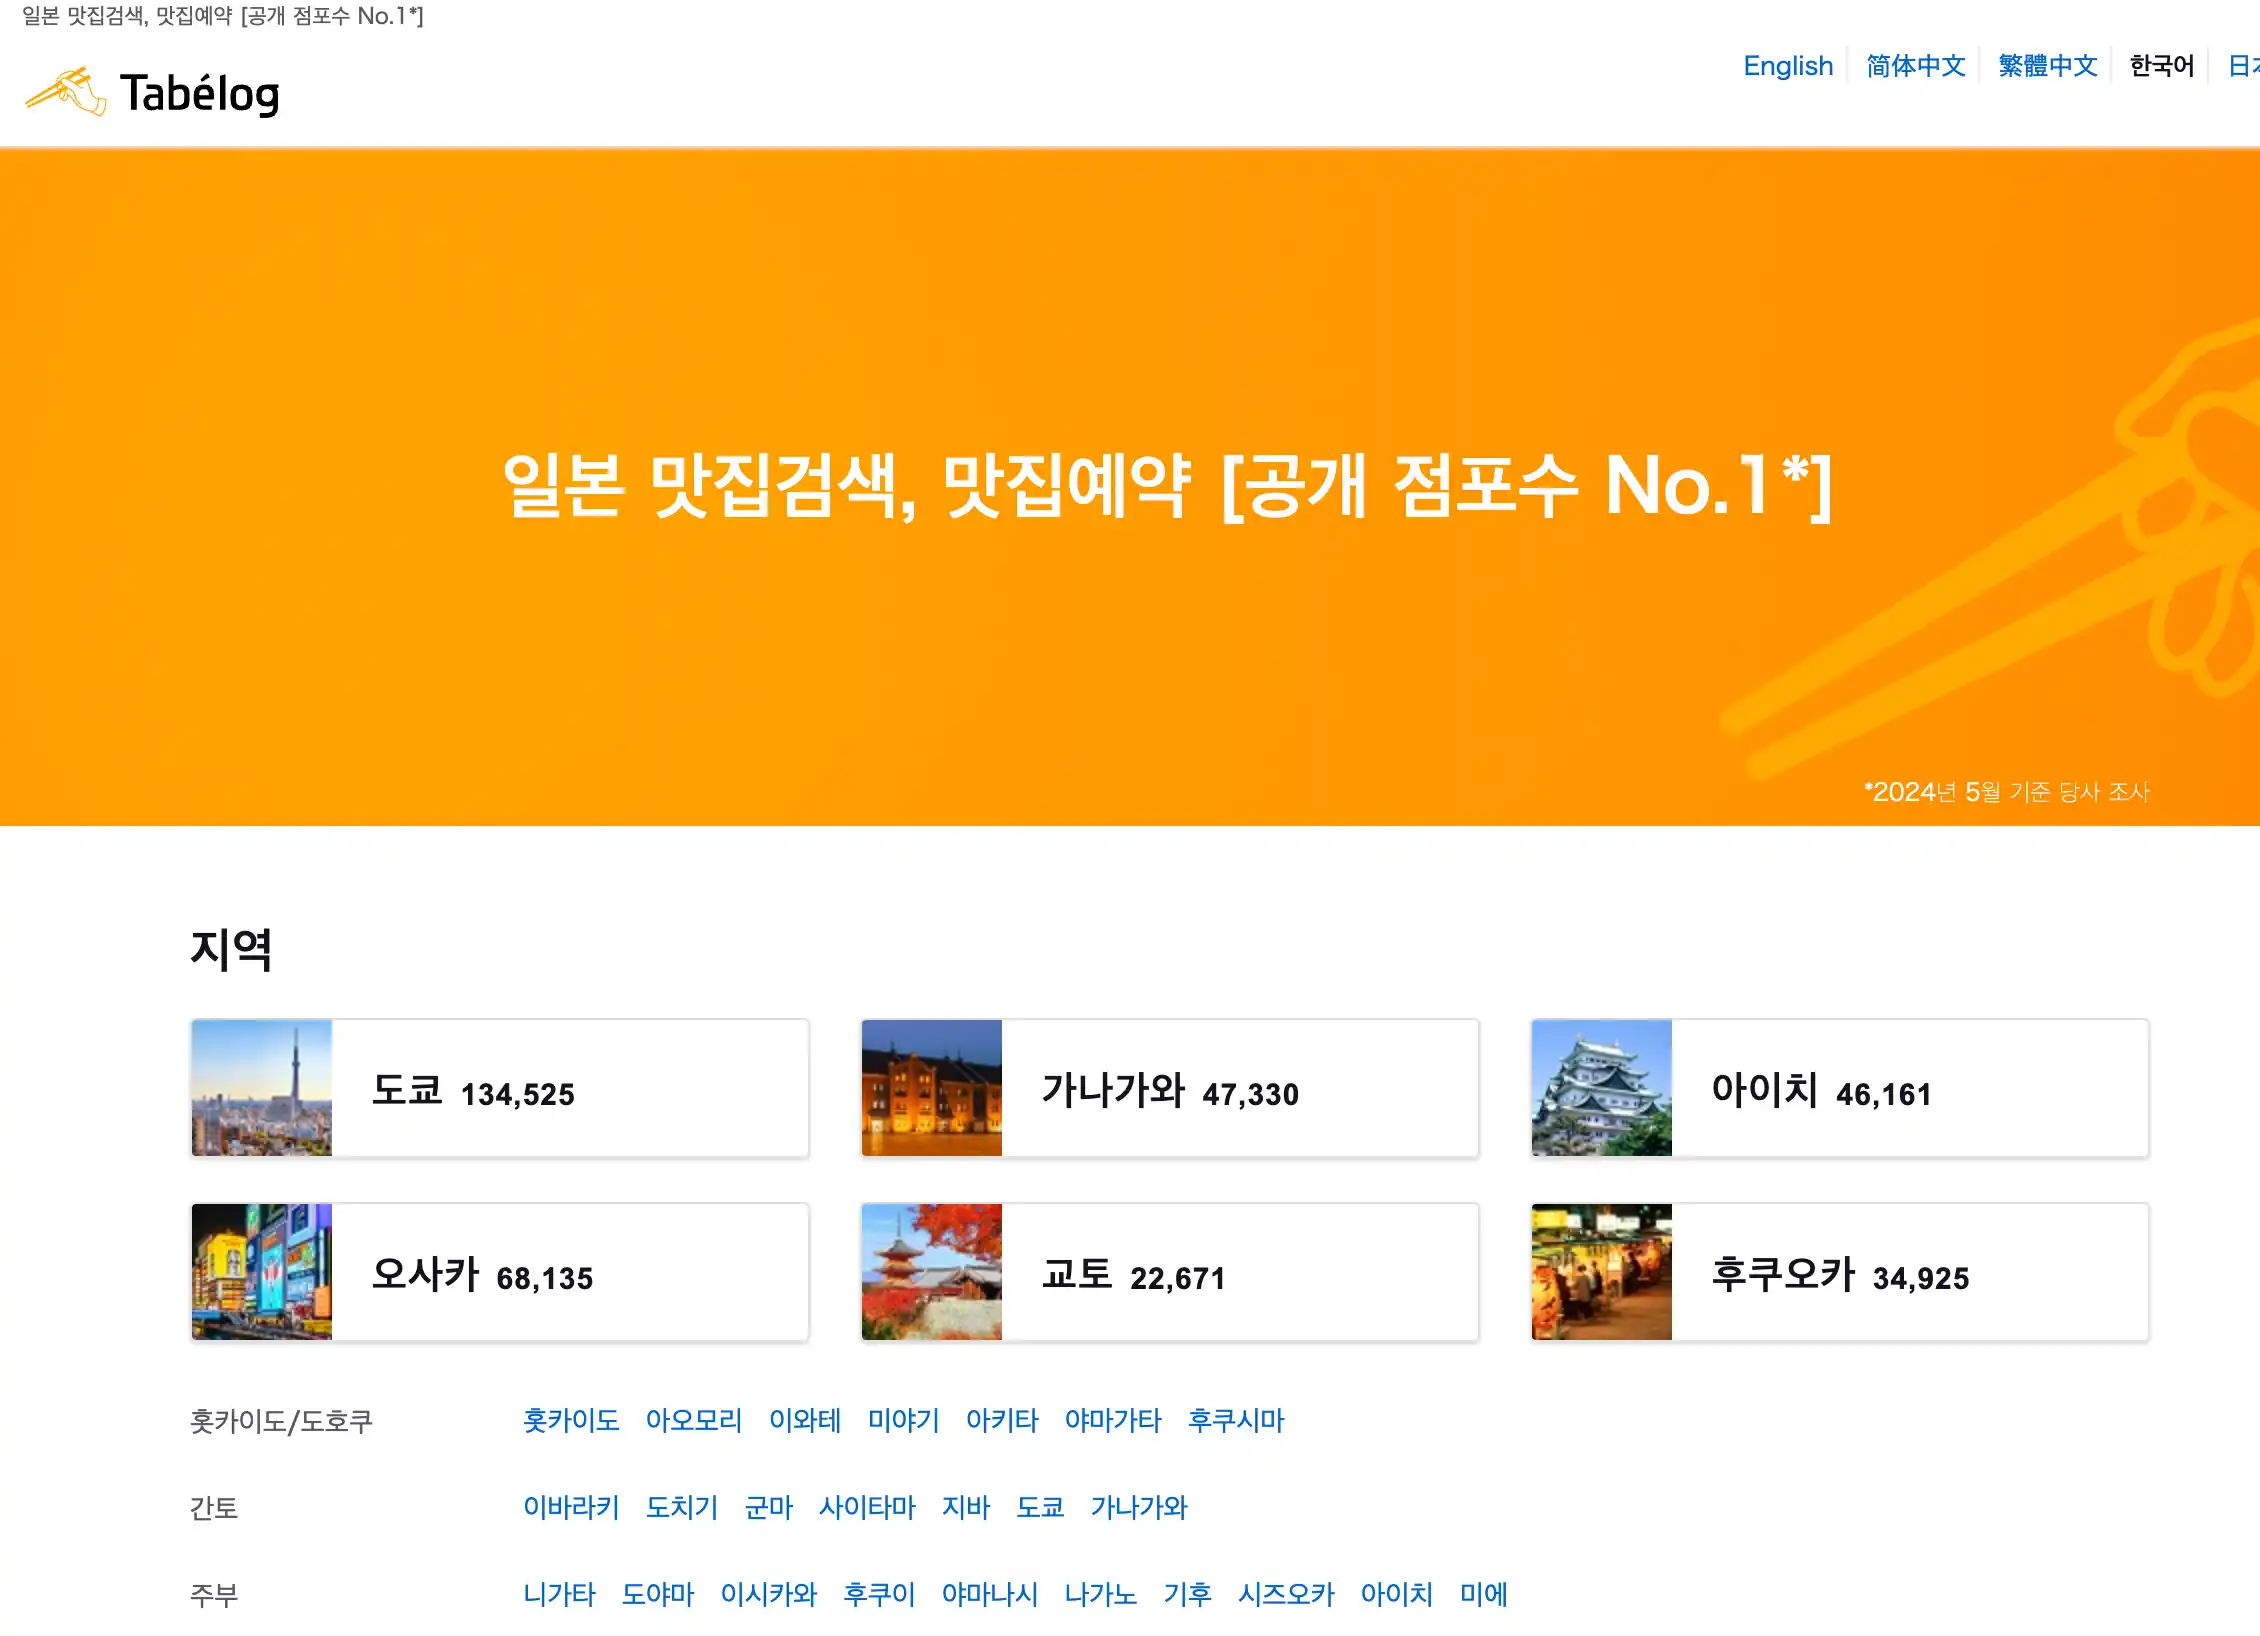Open the Tokyo Skytree thumbnail card

[x=262, y=1088]
